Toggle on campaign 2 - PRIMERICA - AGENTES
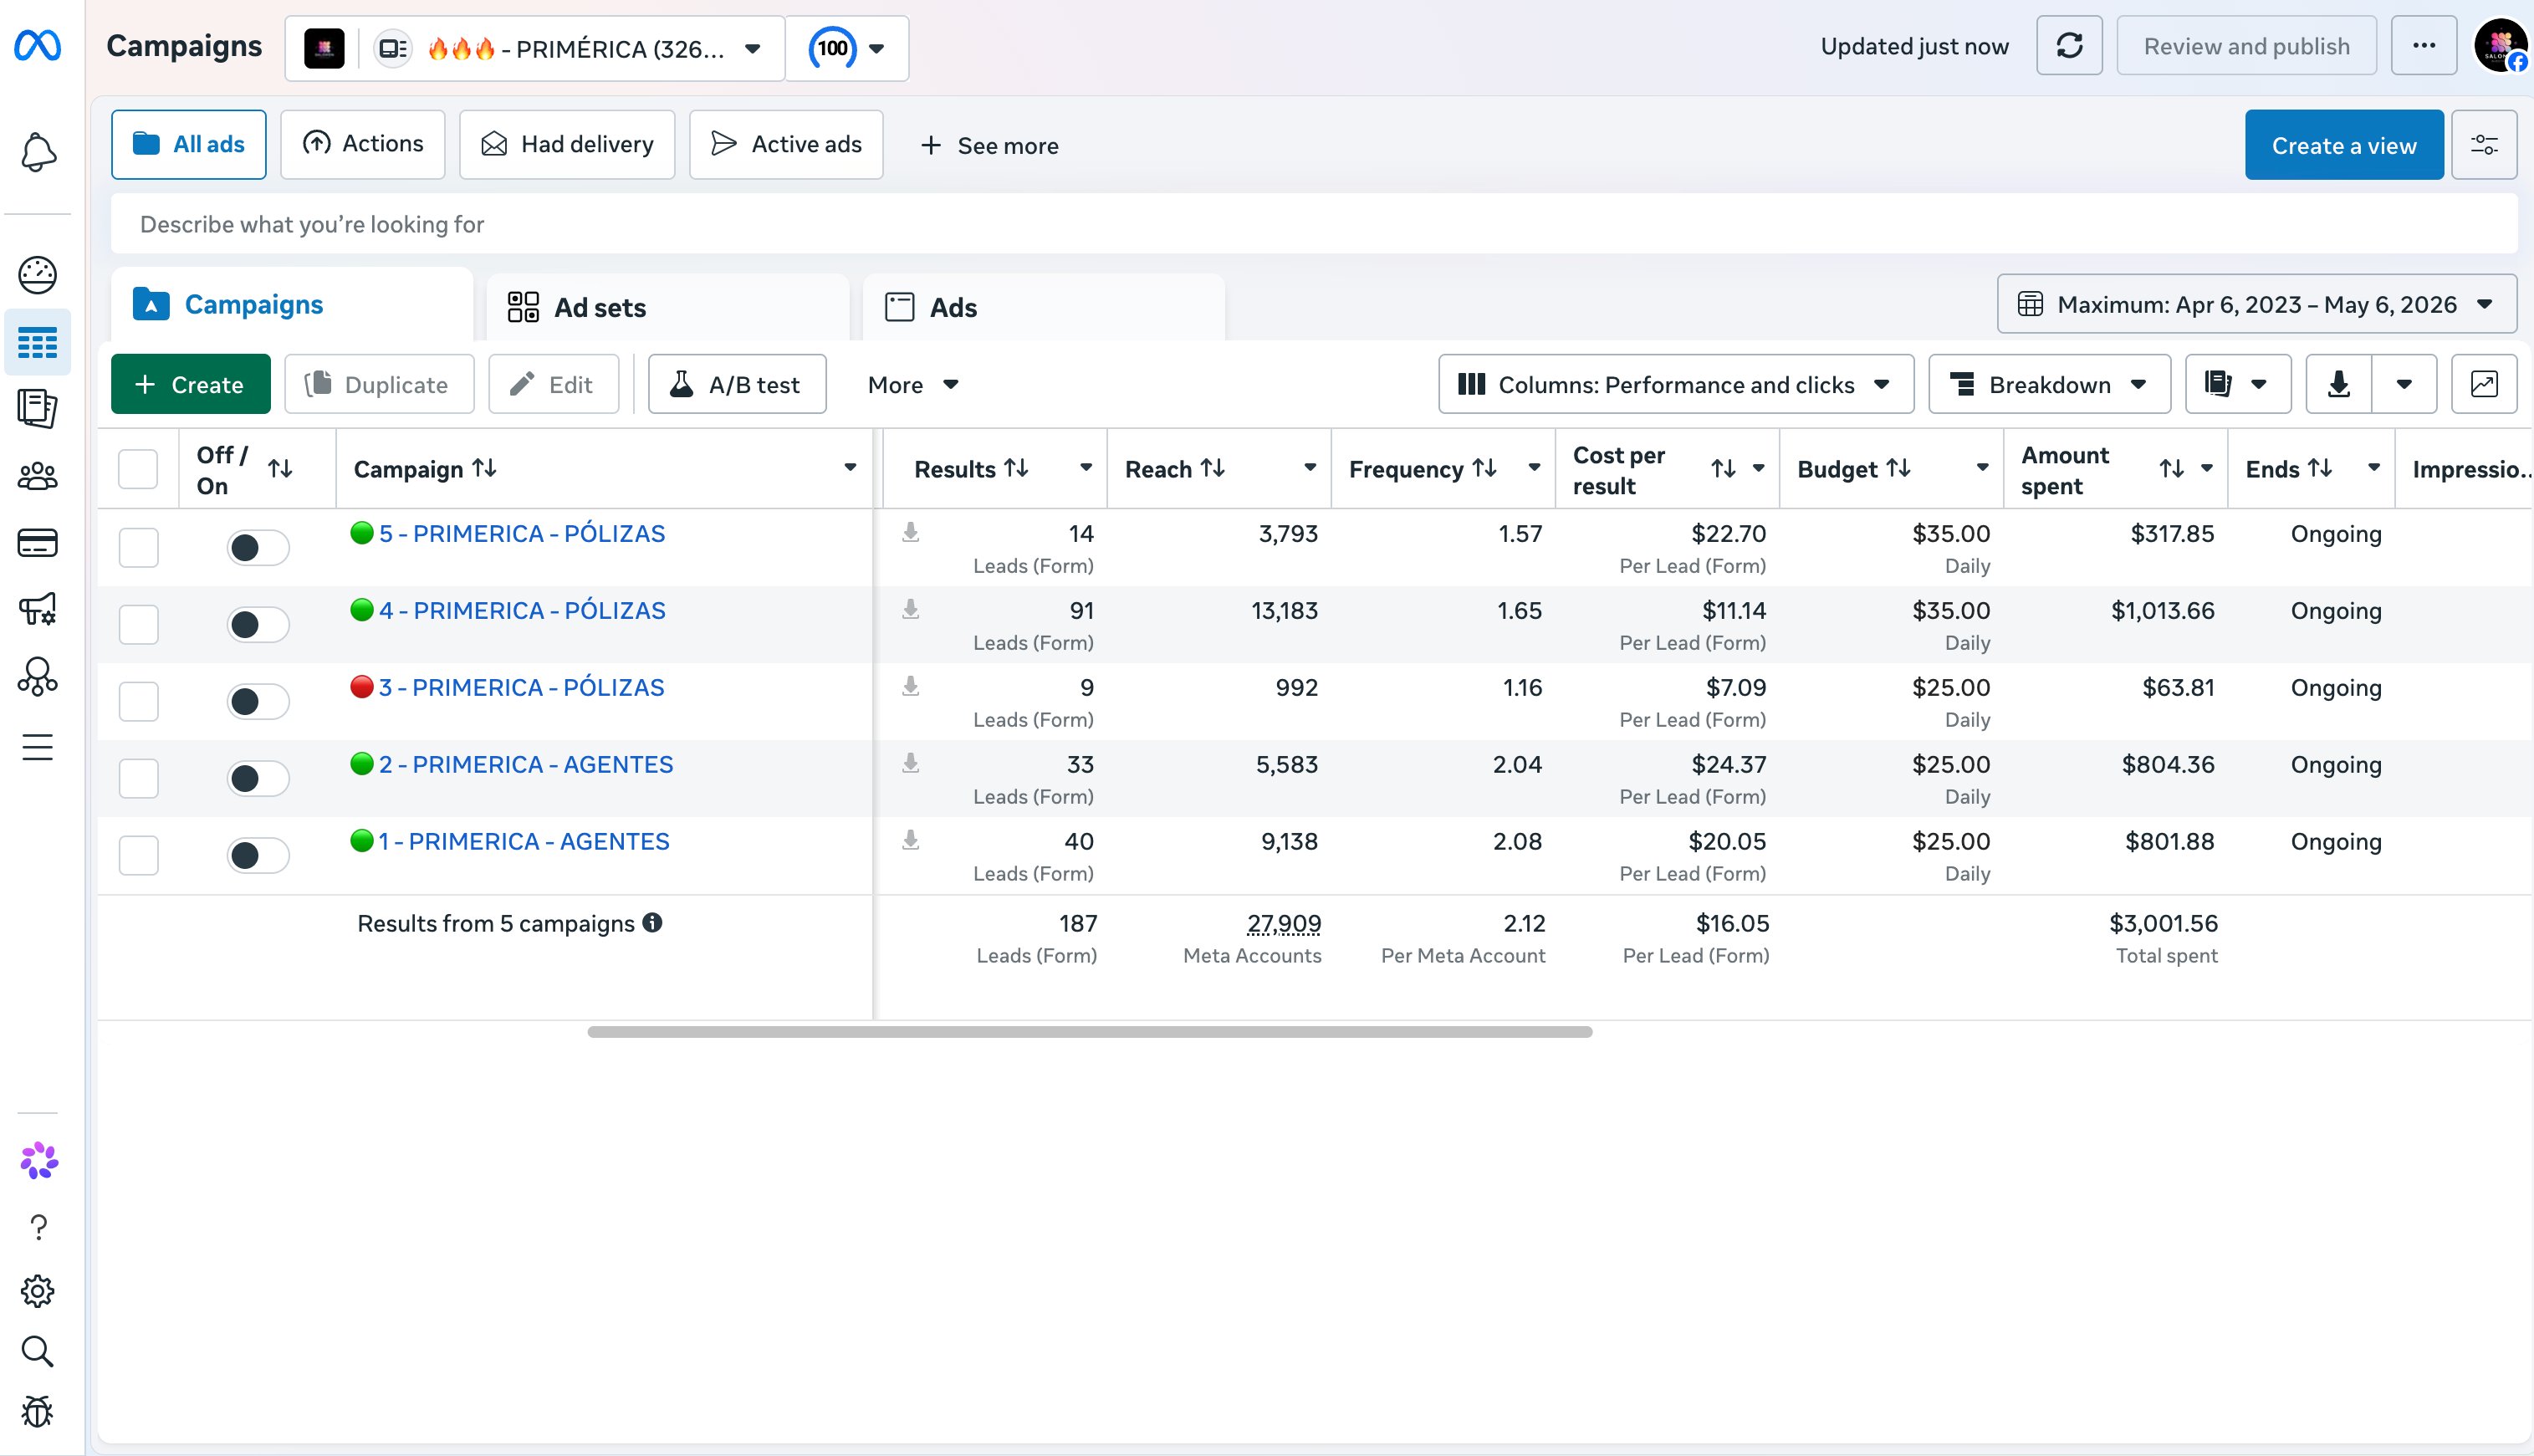 pos(258,778)
